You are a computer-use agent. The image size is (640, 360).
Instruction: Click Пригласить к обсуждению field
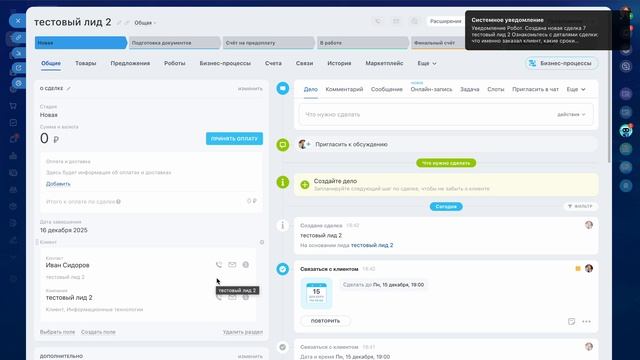(x=446, y=144)
